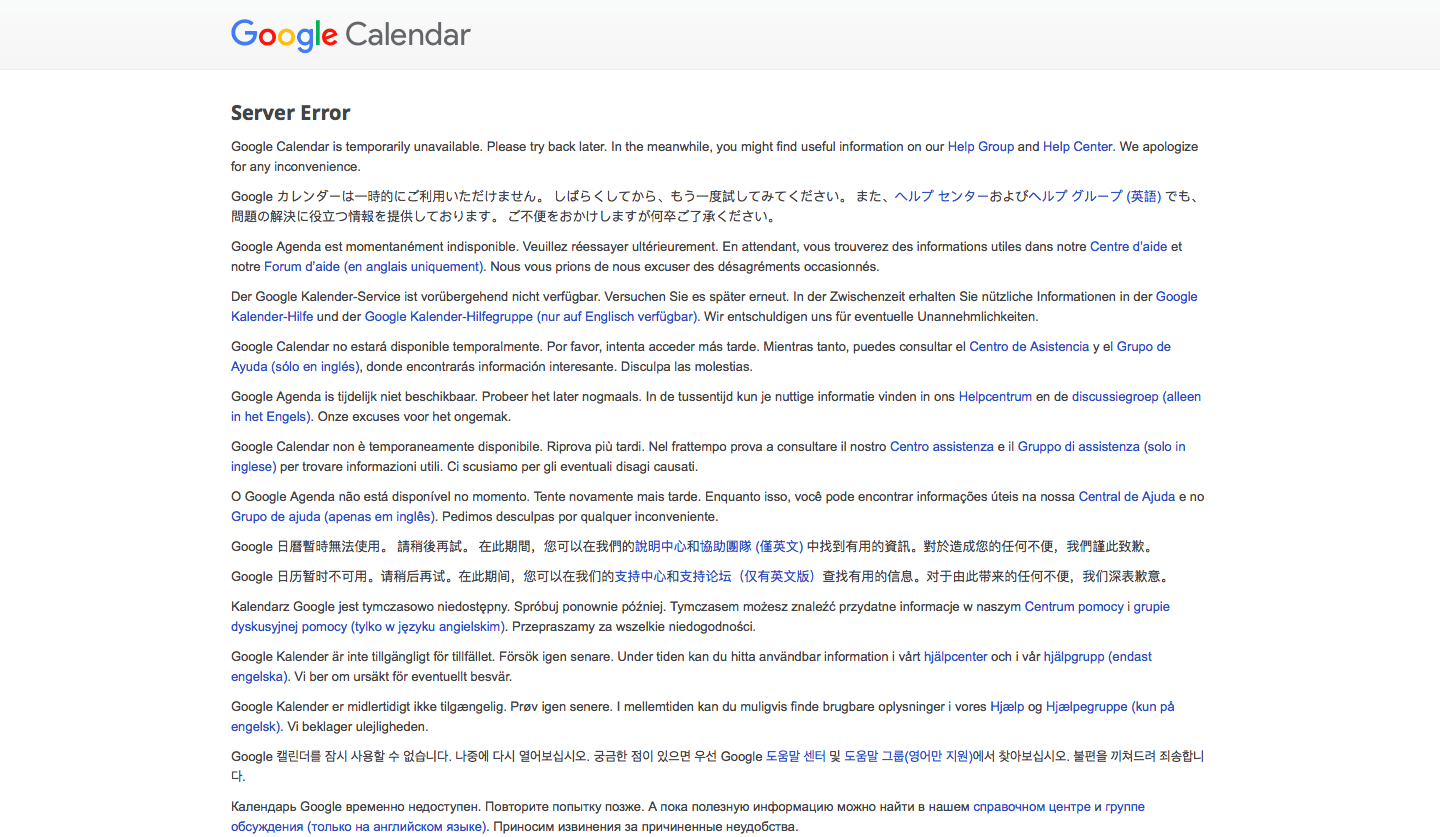Click text 'Календарь Google временно недоступен.'
Screen dimensions: 1440x837
(x=357, y=806)
